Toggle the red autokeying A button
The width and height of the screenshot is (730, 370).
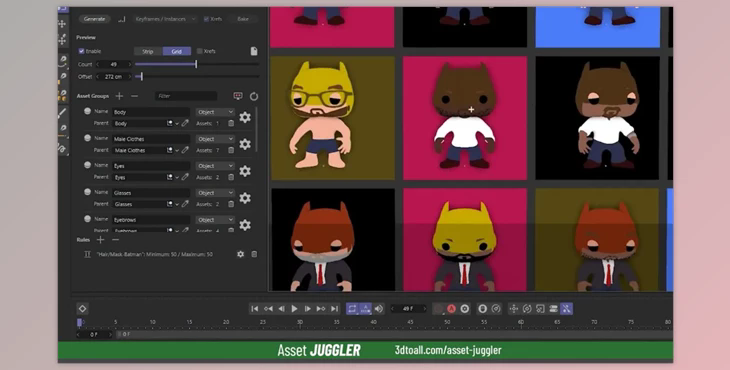point(451,309)
